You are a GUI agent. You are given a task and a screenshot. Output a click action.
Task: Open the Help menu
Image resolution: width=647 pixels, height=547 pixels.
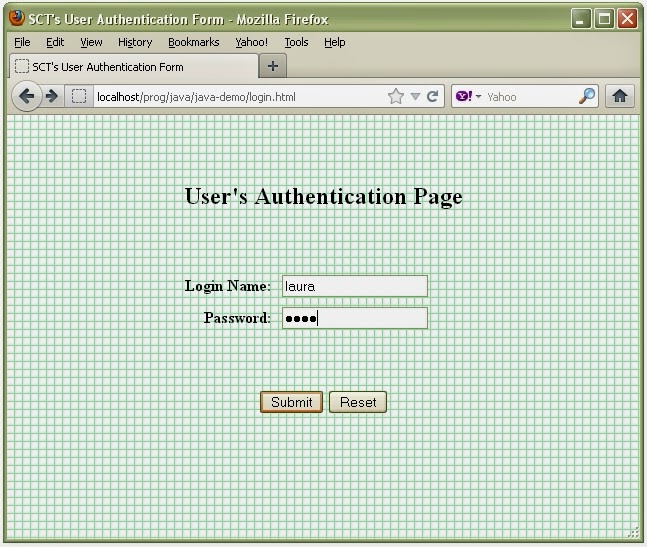335,42
